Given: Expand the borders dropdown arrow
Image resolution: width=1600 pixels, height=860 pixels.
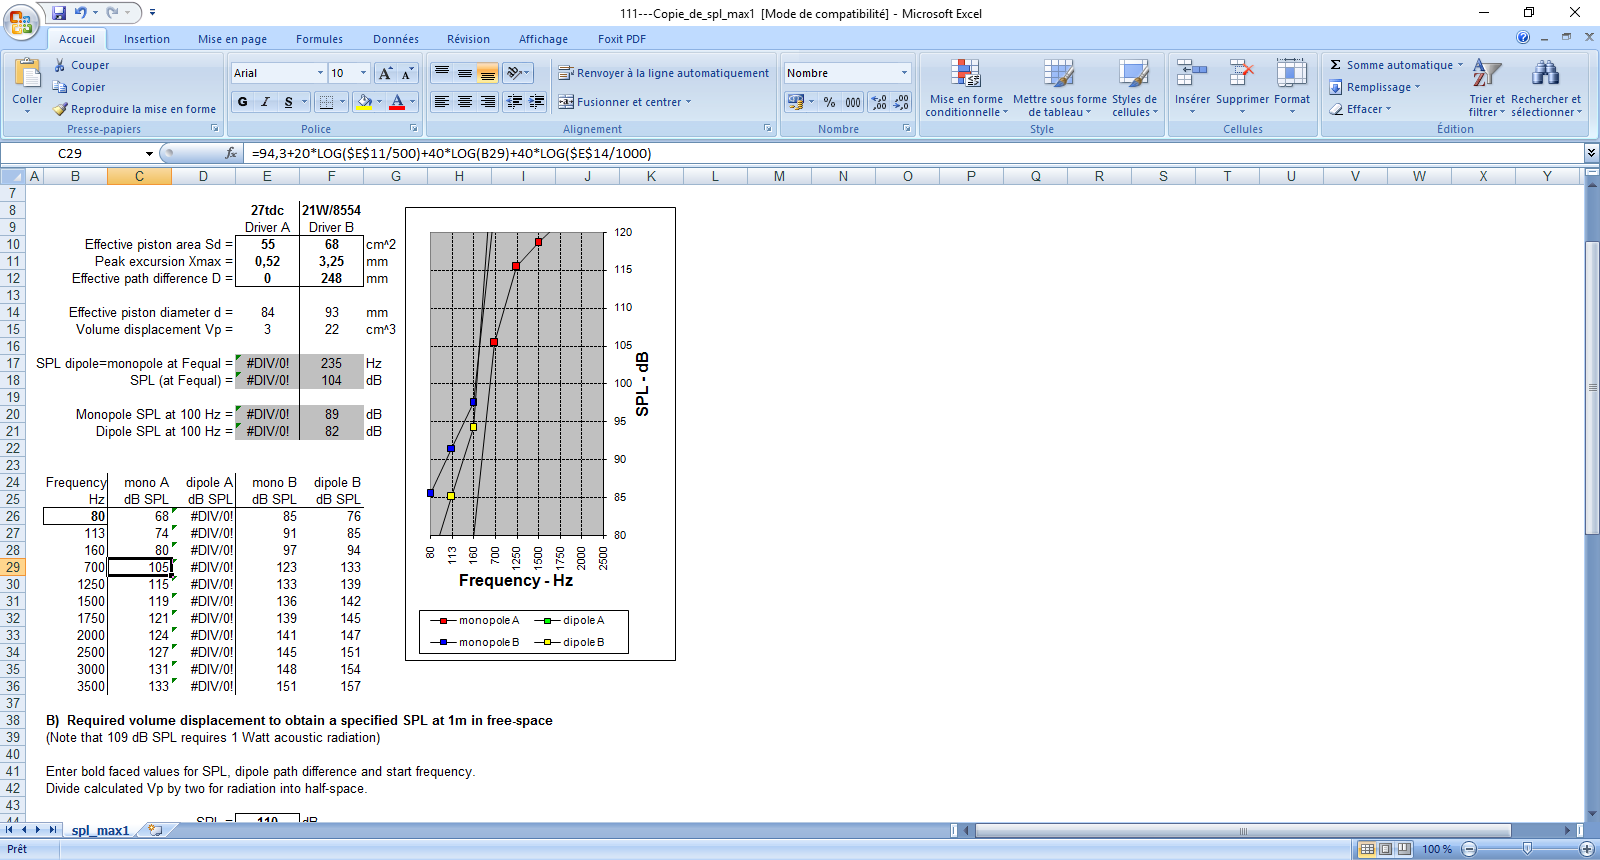Looking at the screenshot, I should [x=342, y=102].
